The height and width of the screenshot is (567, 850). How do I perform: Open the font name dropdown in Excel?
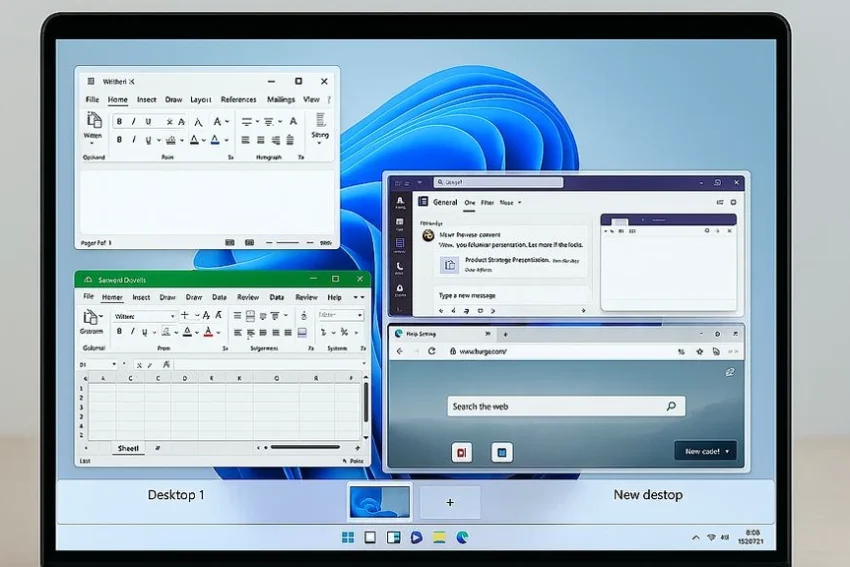(x=172, y=316)
